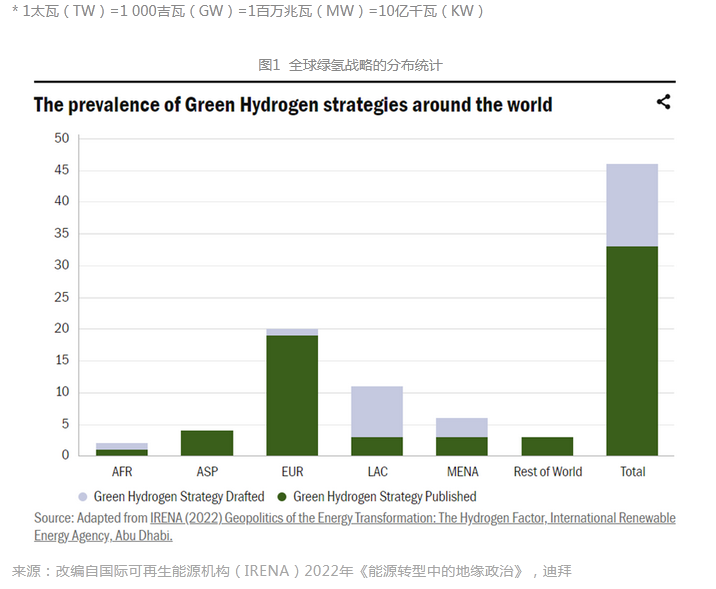Select the Drafted segment of the MENA bar
The width and height of the screenshot is (716, 589).
click(462, 427)
